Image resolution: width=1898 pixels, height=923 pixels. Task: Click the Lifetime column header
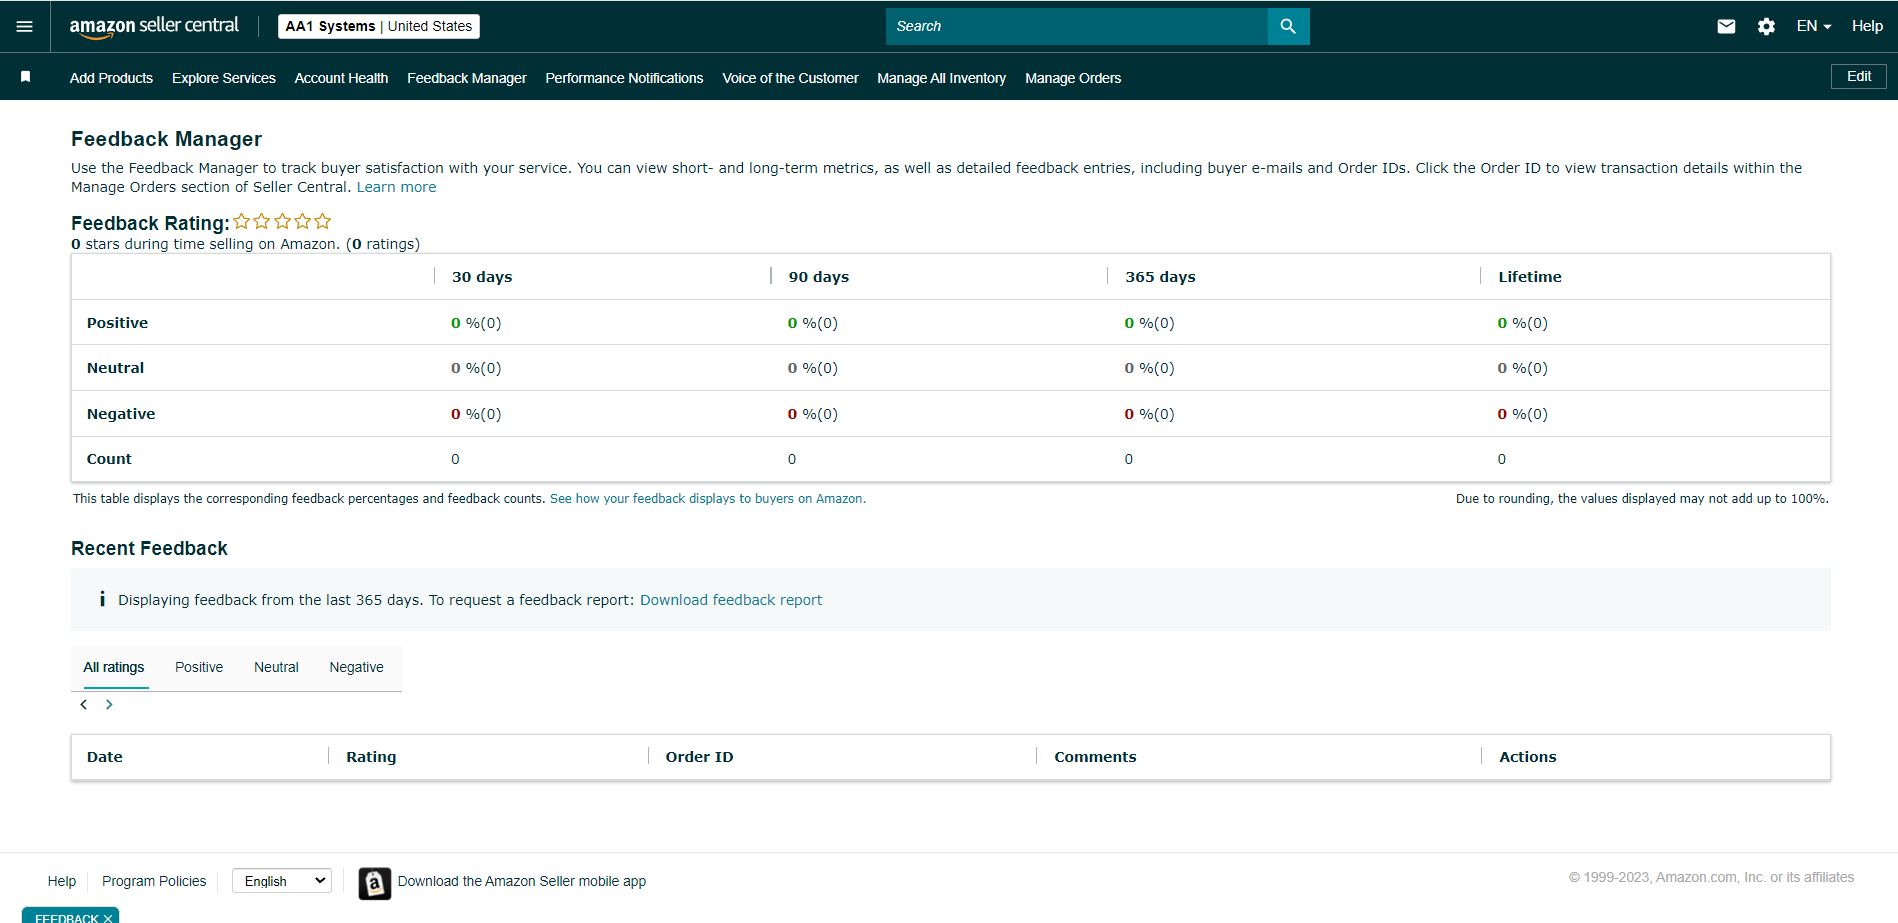point(1530,277)
